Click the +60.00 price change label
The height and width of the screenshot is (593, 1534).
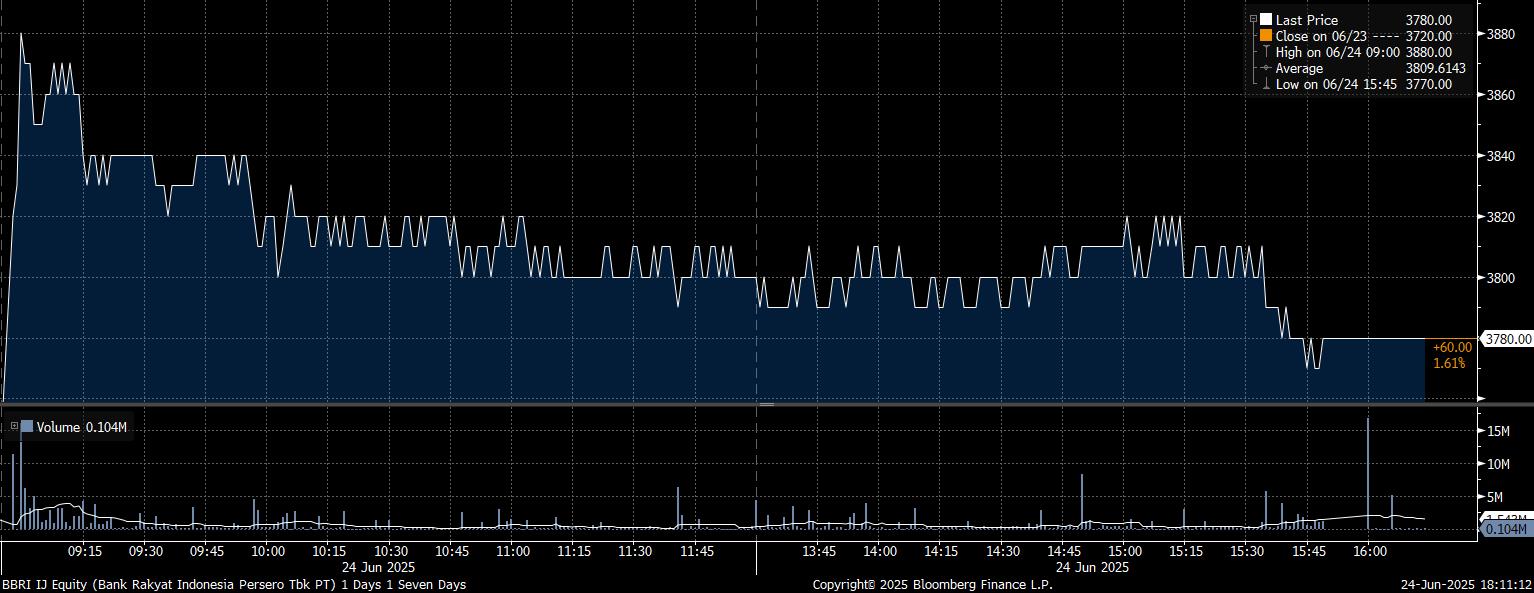coord(1451,347)
